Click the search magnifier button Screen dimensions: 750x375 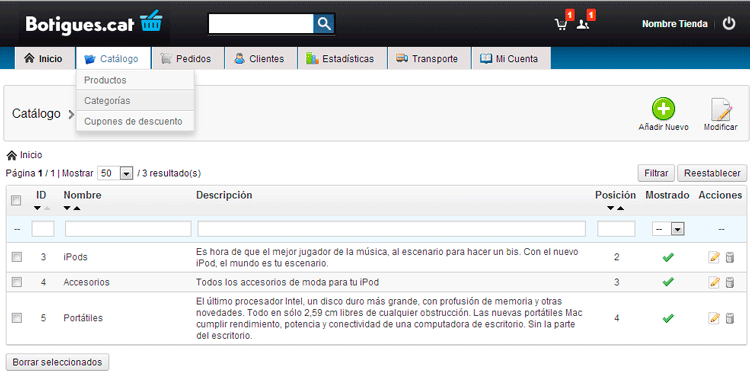click(x=324, y=23)
